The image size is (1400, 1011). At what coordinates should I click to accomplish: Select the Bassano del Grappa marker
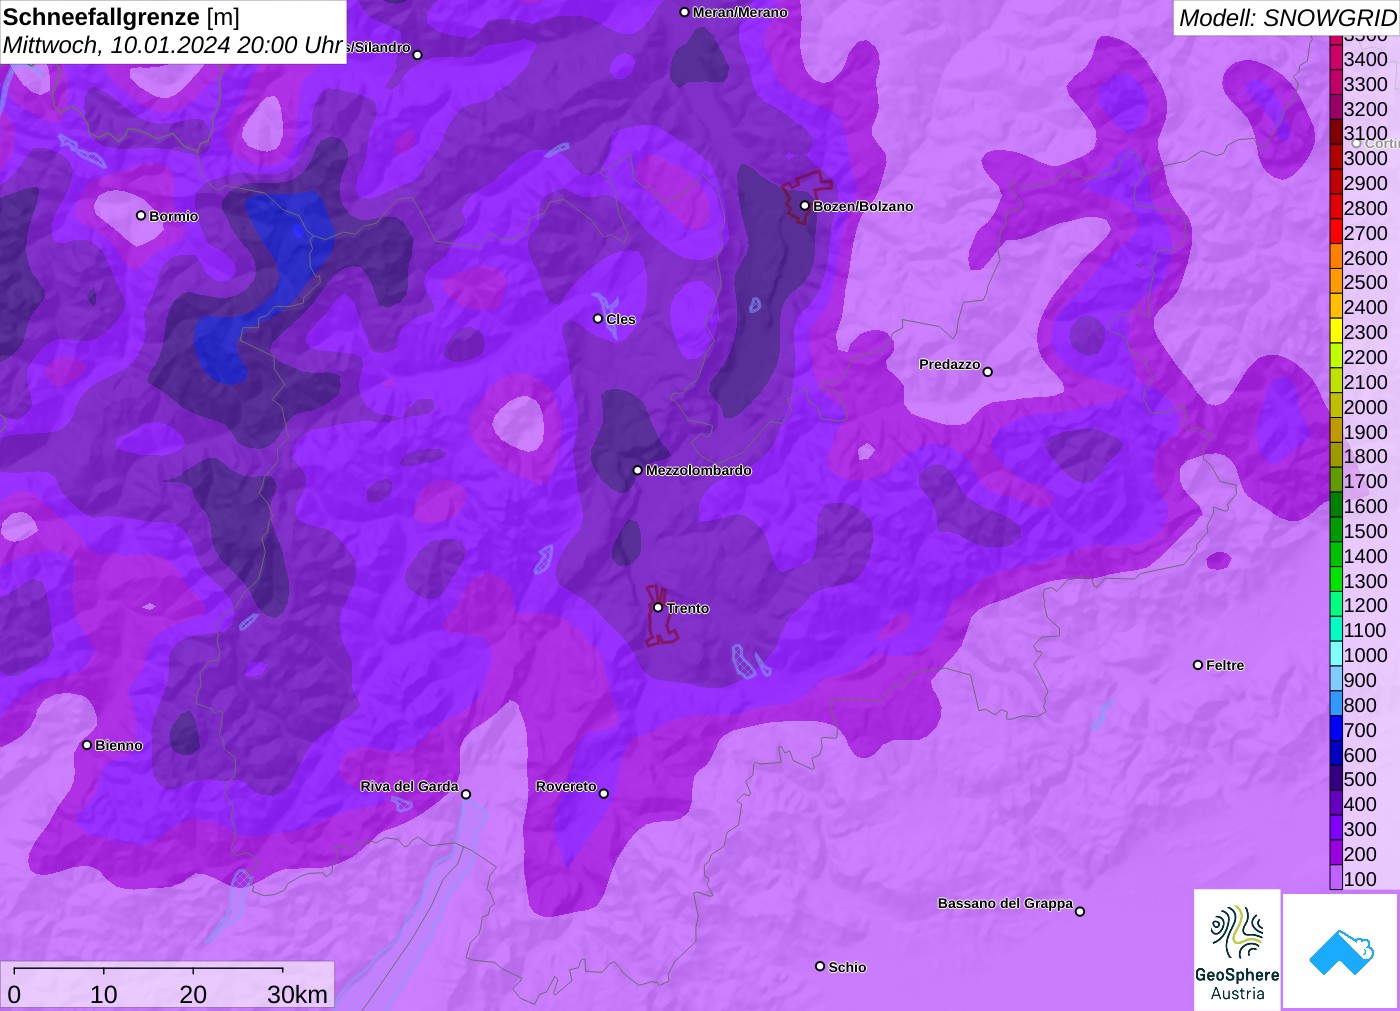point(1080,911)
